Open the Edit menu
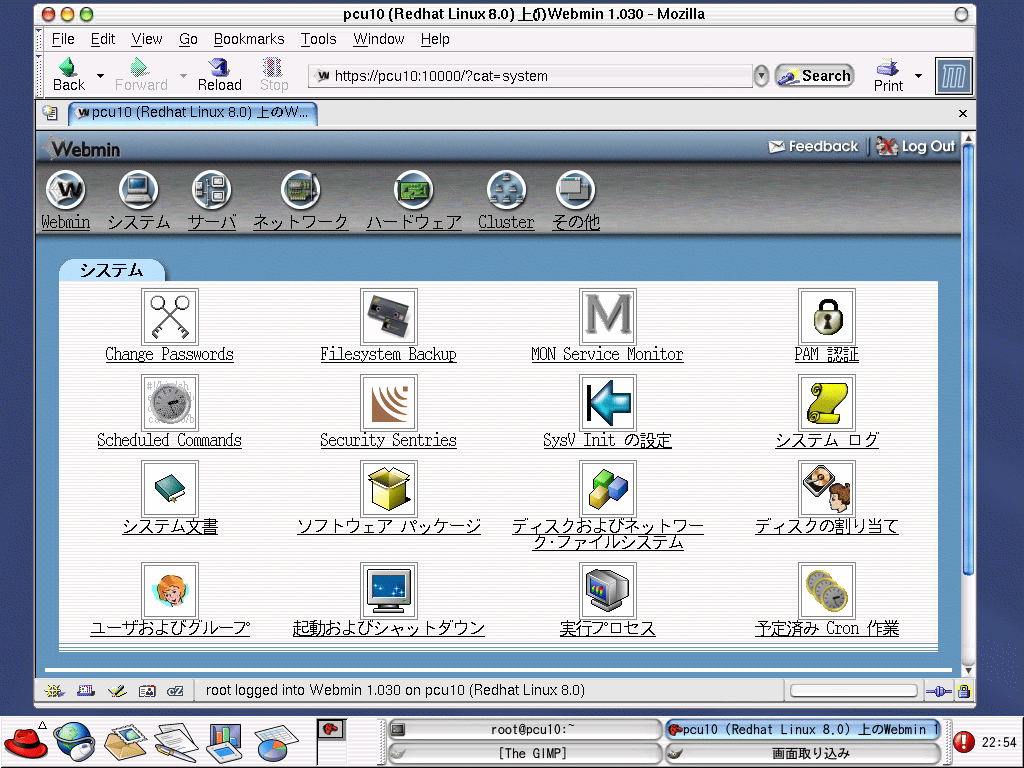 click(x=103, y=39)
